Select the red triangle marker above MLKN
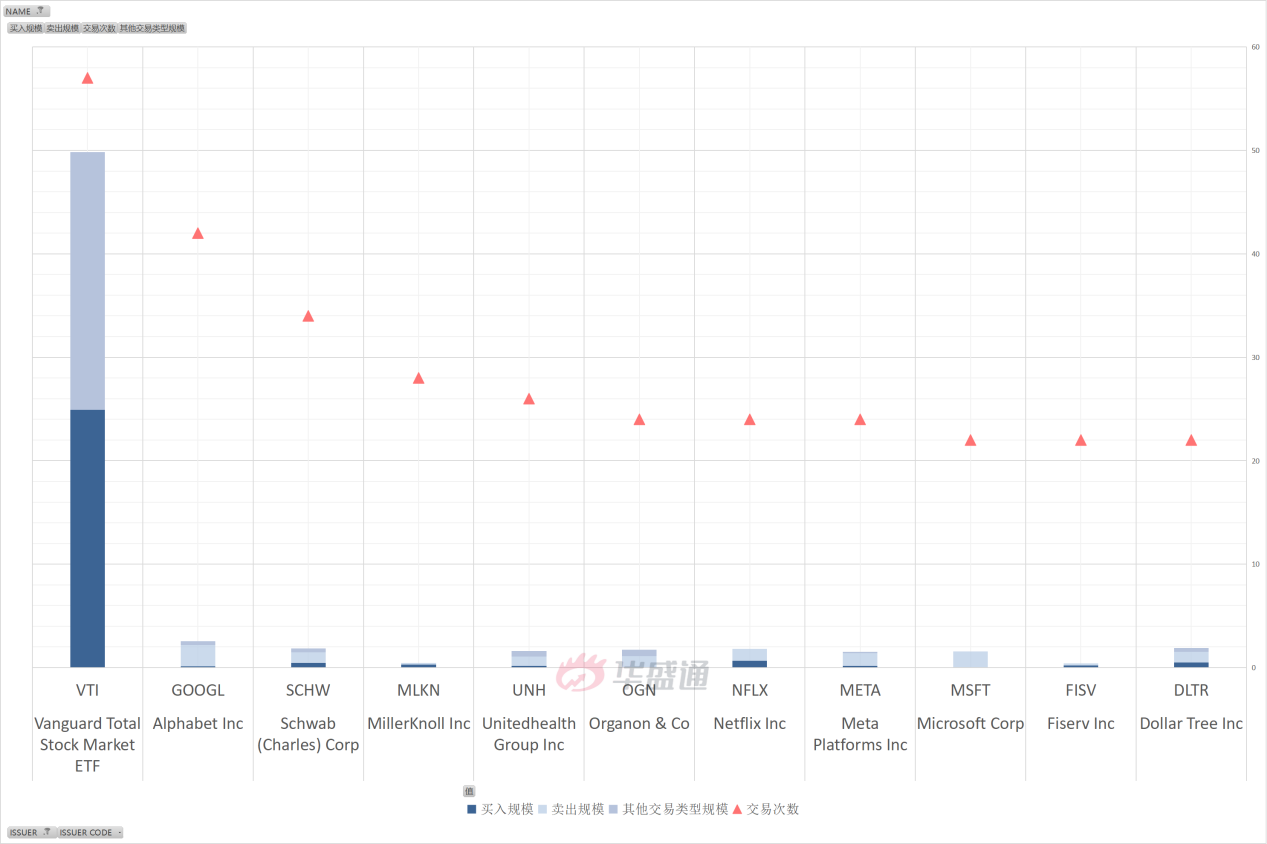Screen dimensions: 1267x844 point(419,378)
